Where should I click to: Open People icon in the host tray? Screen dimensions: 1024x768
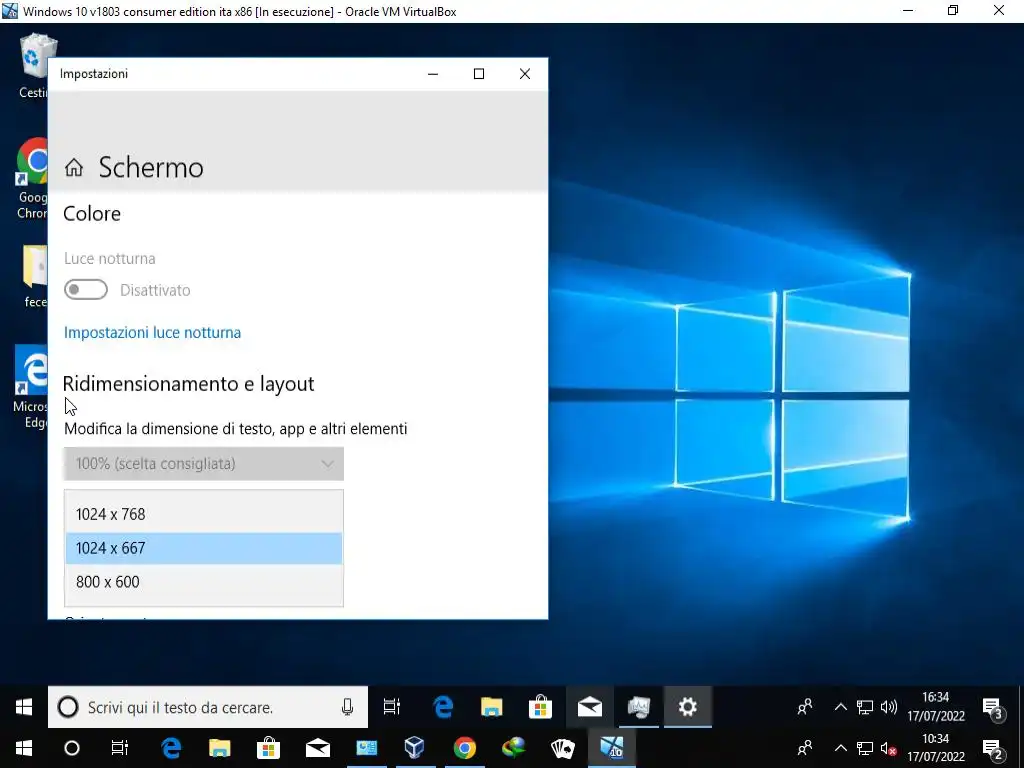[805, 748]
